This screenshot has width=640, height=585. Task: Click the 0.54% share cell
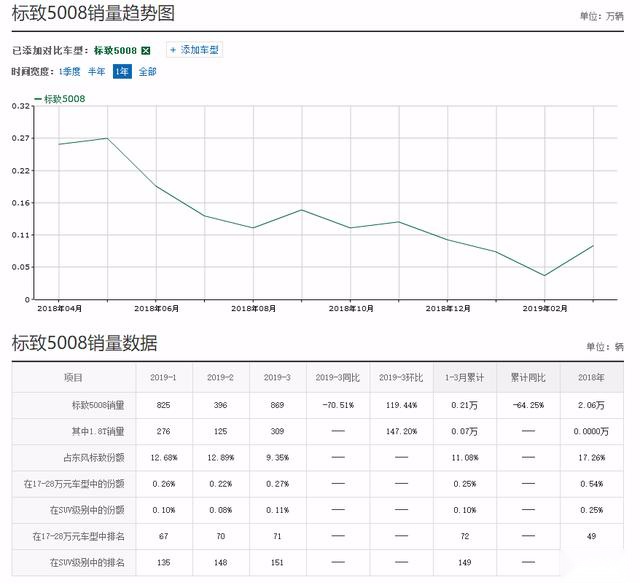pos(591,484)
